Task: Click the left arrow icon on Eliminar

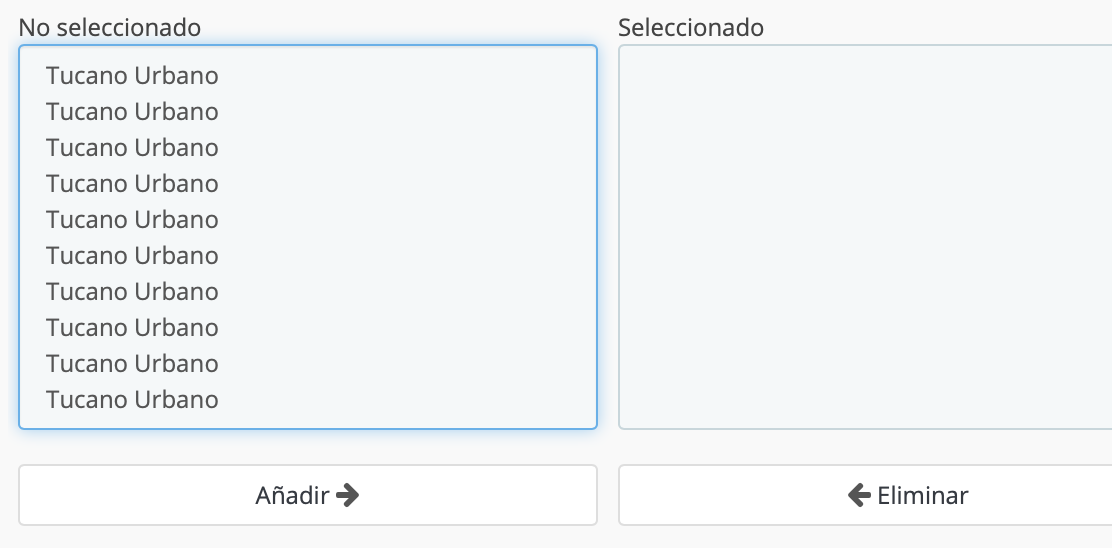Action: [x=859, y=495]
